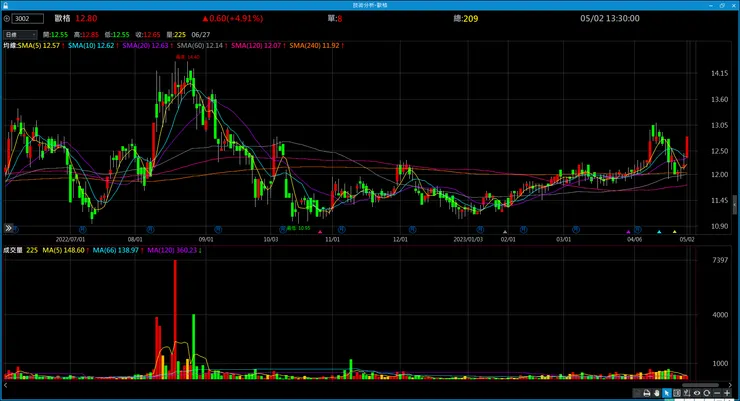The height and width of the screenshot is (401, 740).
Task: Click the drawing tools icon beside pointer
Action: point(687,393)
